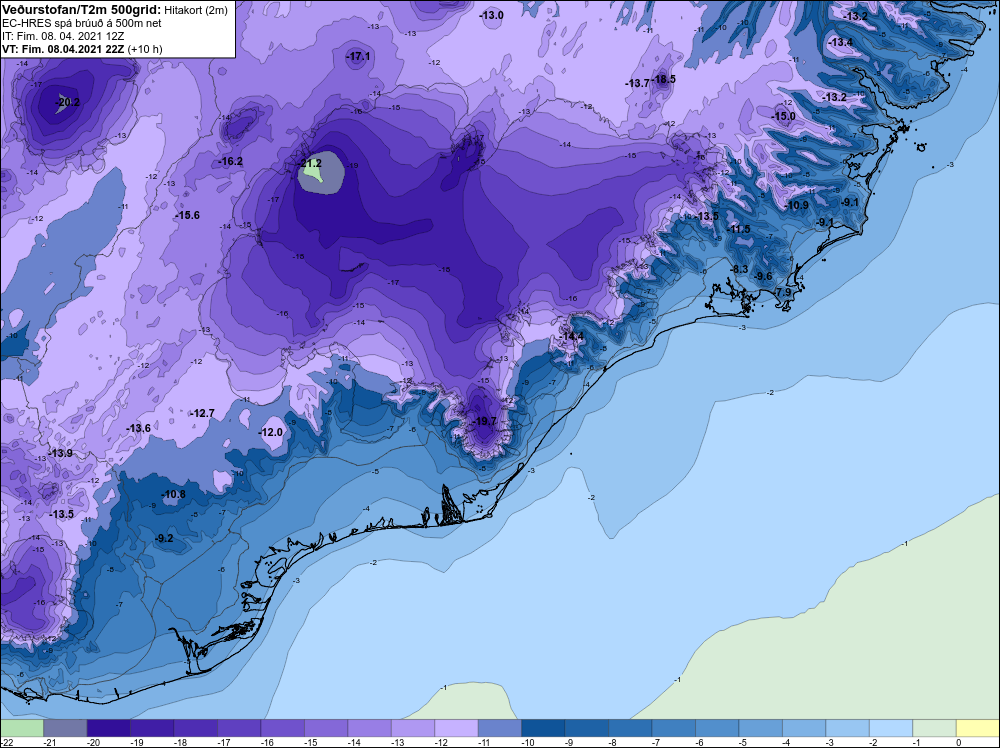Pick the dark blue -10 legend swatch

point(543,728)
